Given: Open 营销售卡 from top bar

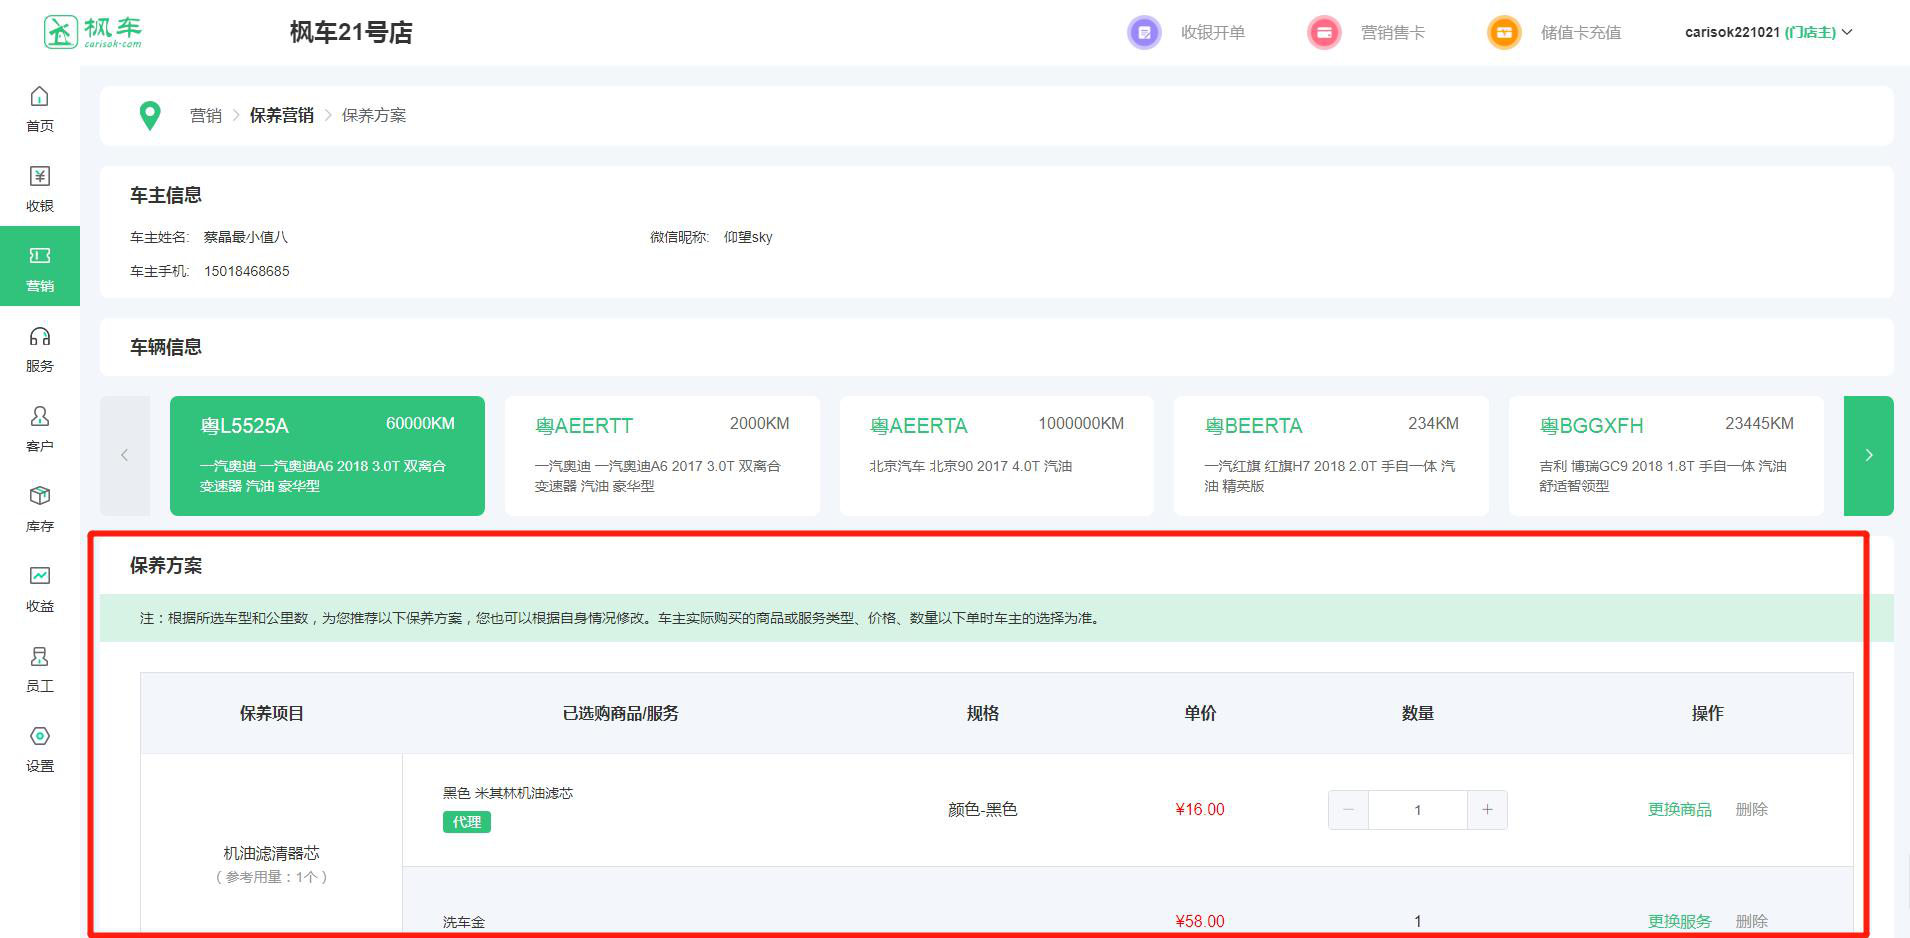Looking at the screenshot, I should tap(1393, 33).
